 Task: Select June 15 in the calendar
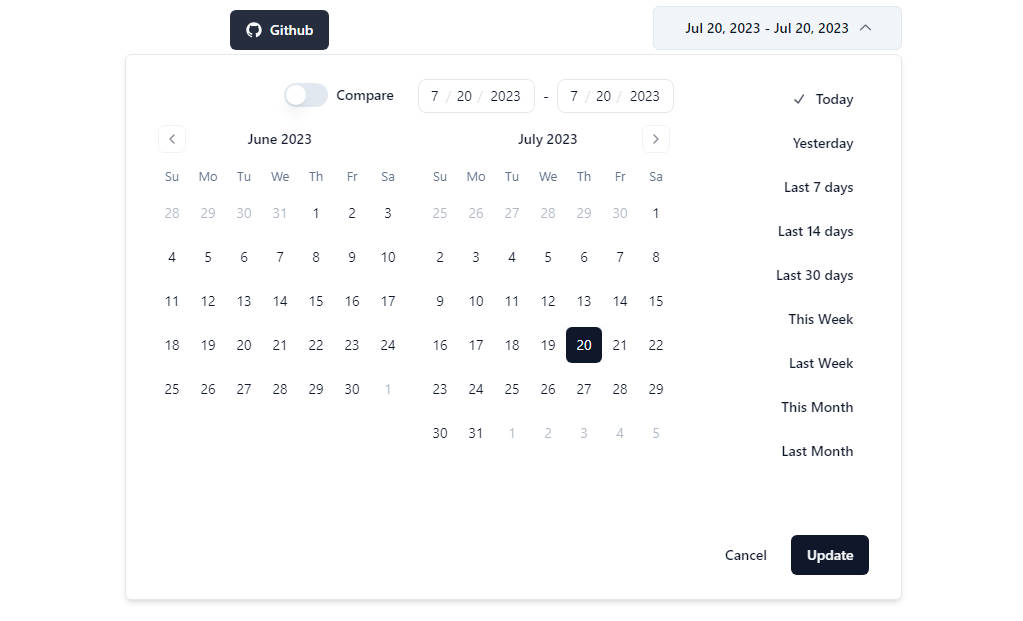[316, 301]
